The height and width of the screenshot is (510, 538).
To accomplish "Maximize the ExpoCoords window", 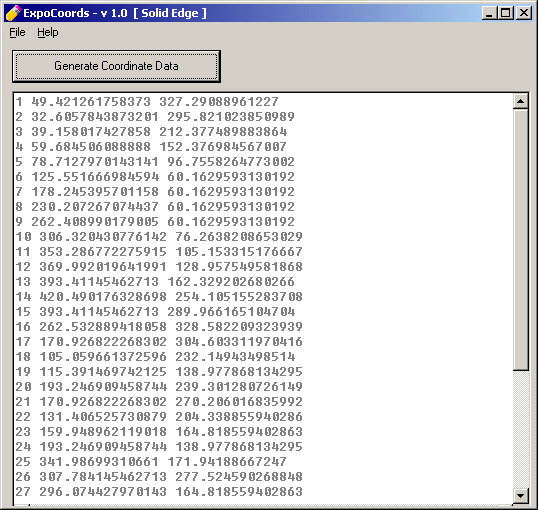I will pyautogui.click(x=506, y=13).
